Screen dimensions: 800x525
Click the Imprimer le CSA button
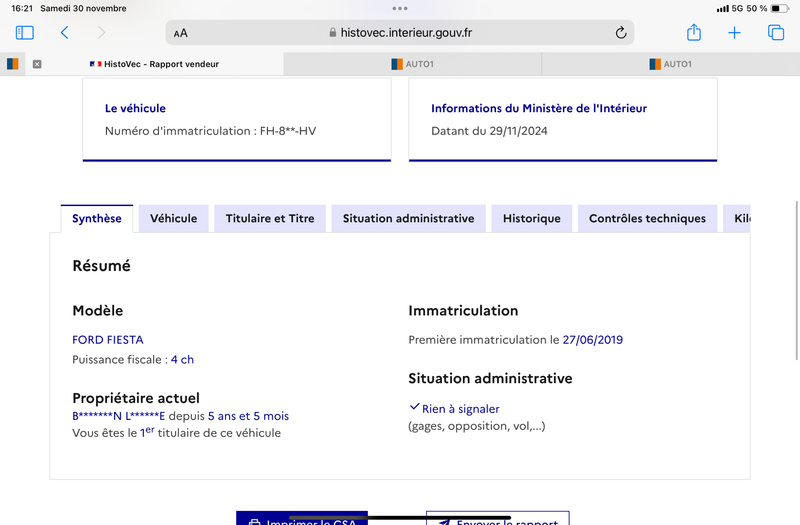coord(302,518)
